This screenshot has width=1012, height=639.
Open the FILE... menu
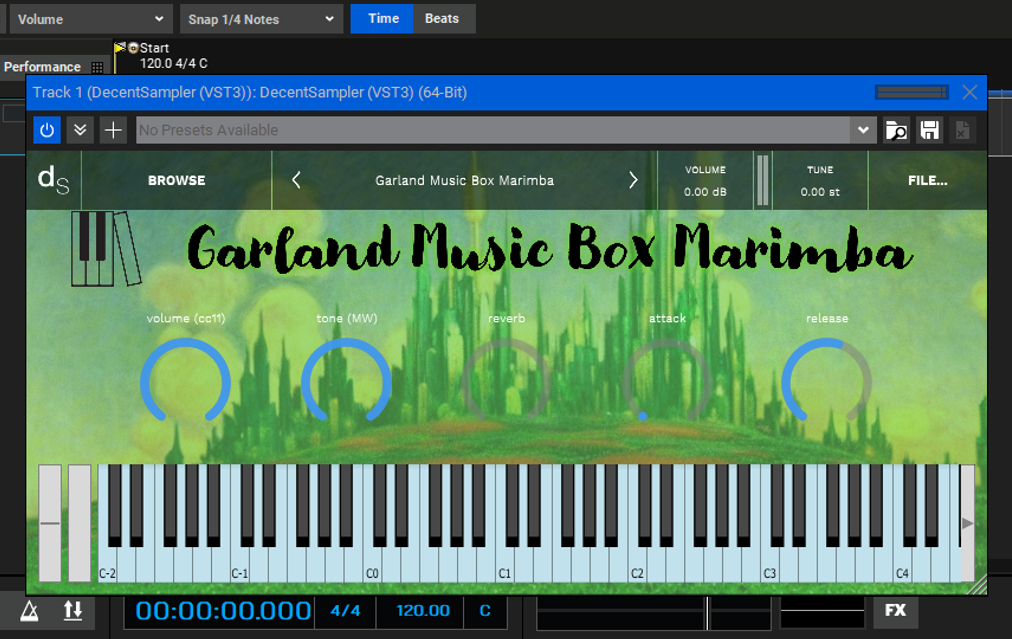click(x=927, y=181)
